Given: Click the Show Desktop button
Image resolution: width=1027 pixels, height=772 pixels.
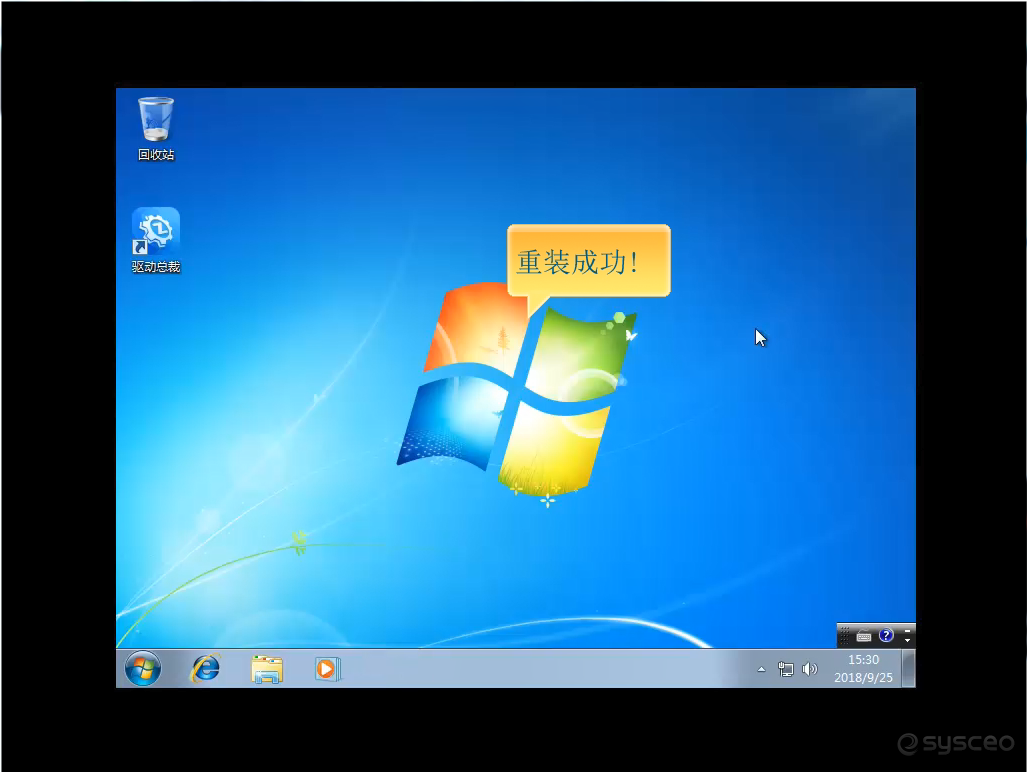Looking at the screenshot, I should (908, 669).
